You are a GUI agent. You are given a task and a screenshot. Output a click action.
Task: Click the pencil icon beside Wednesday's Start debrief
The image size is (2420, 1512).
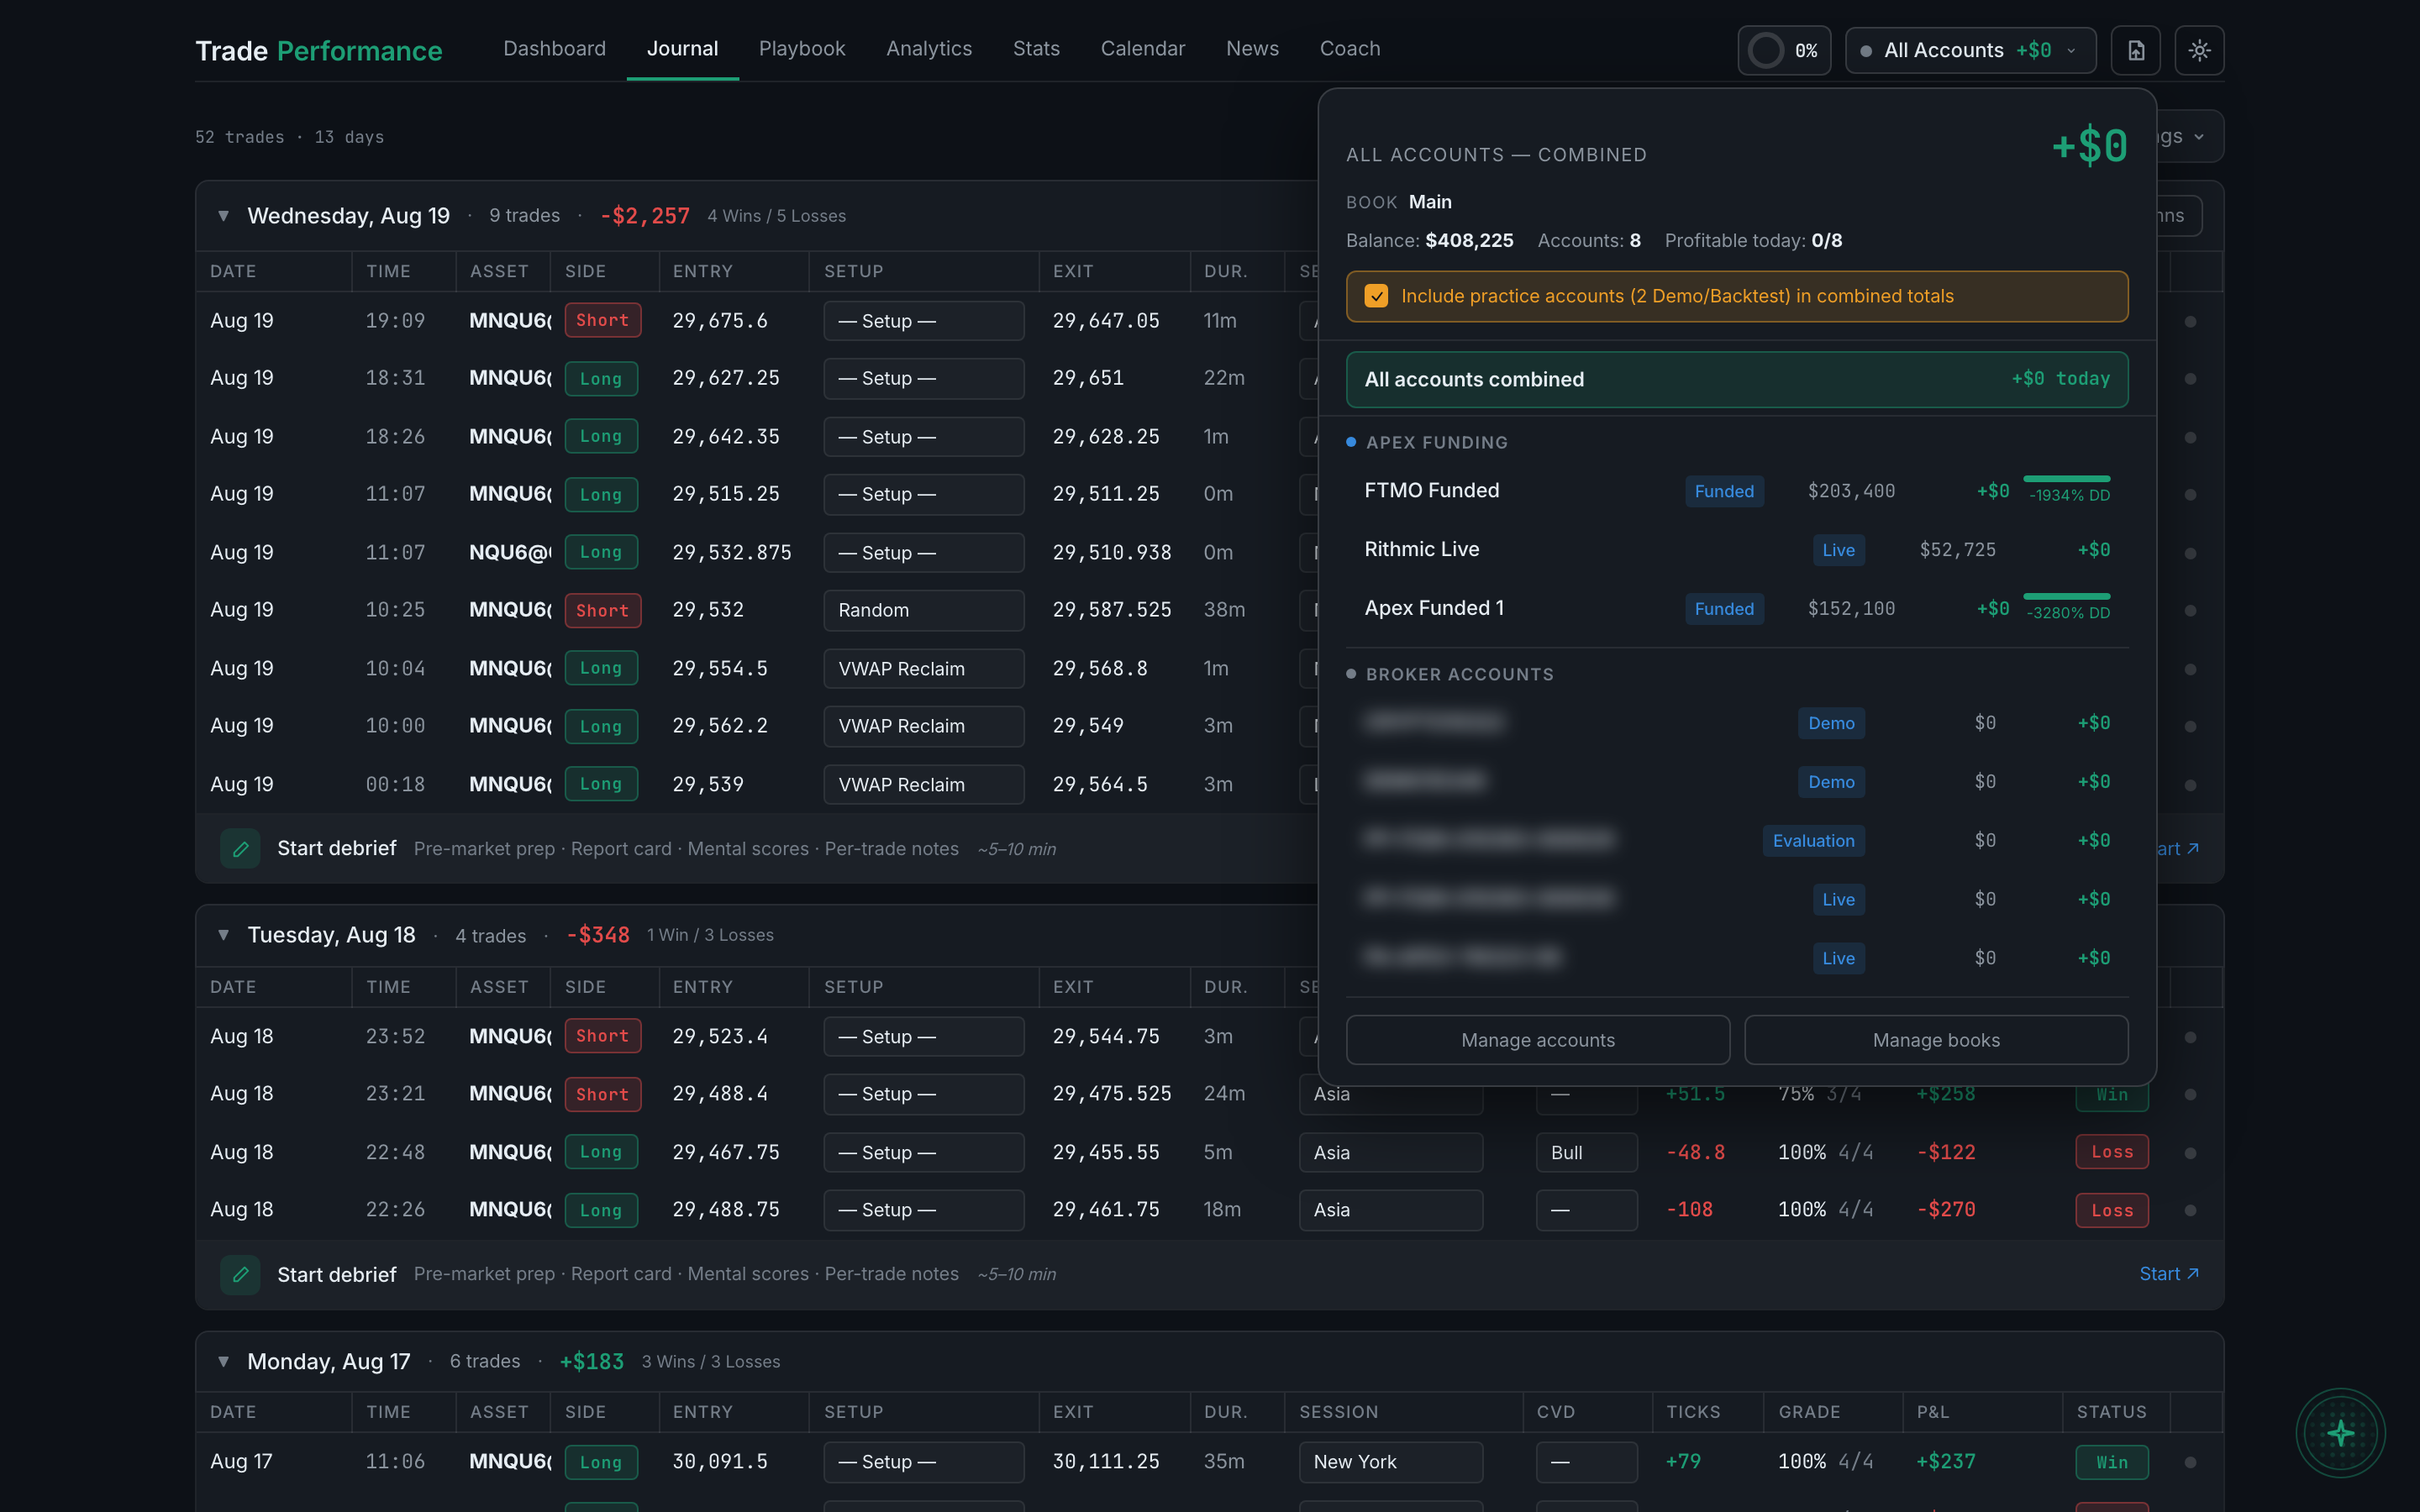[x=240, y=849]
